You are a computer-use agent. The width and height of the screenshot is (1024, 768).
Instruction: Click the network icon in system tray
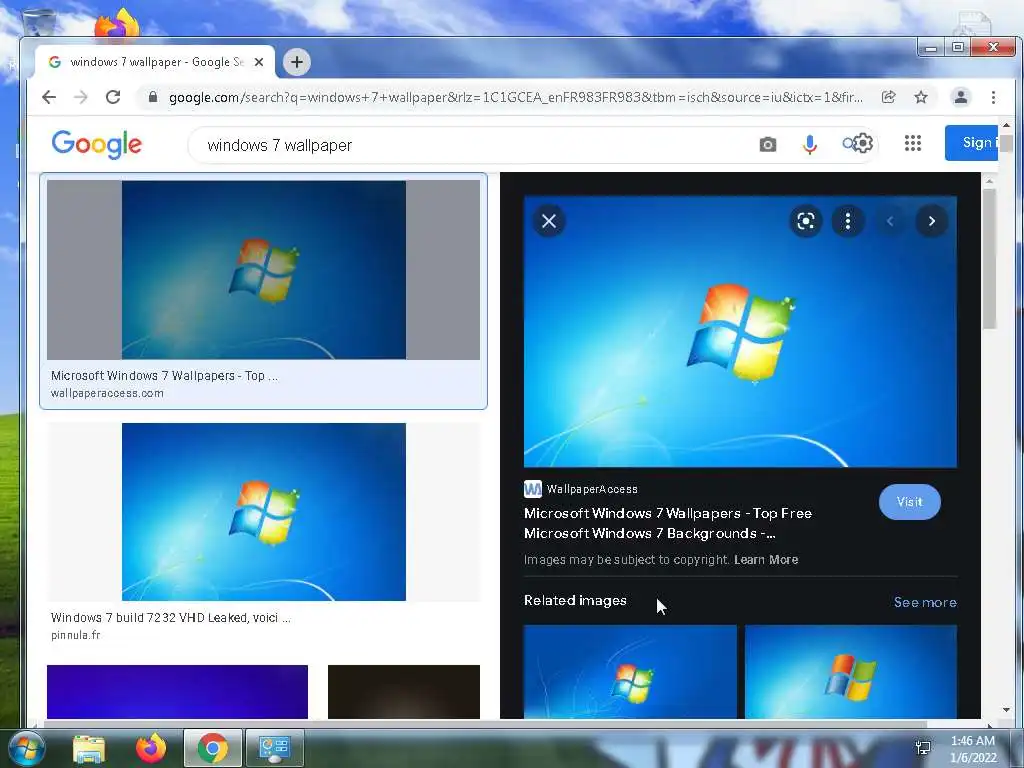click(x=923, y=748)
